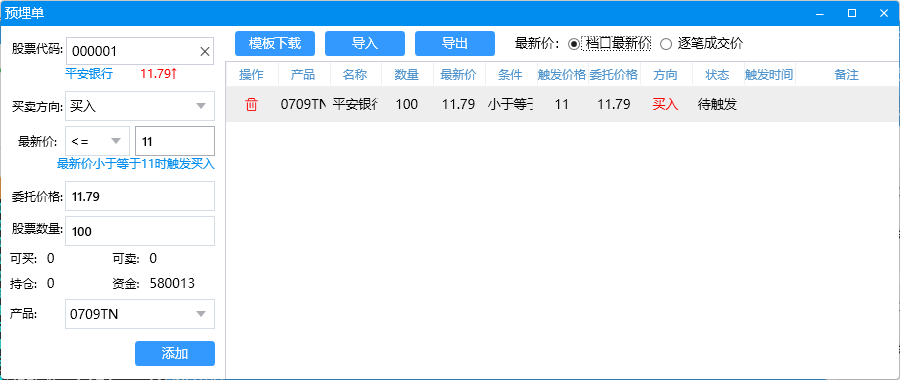
Task: Click the blue 平安银行 label under stock code
Action: point(89,73)
